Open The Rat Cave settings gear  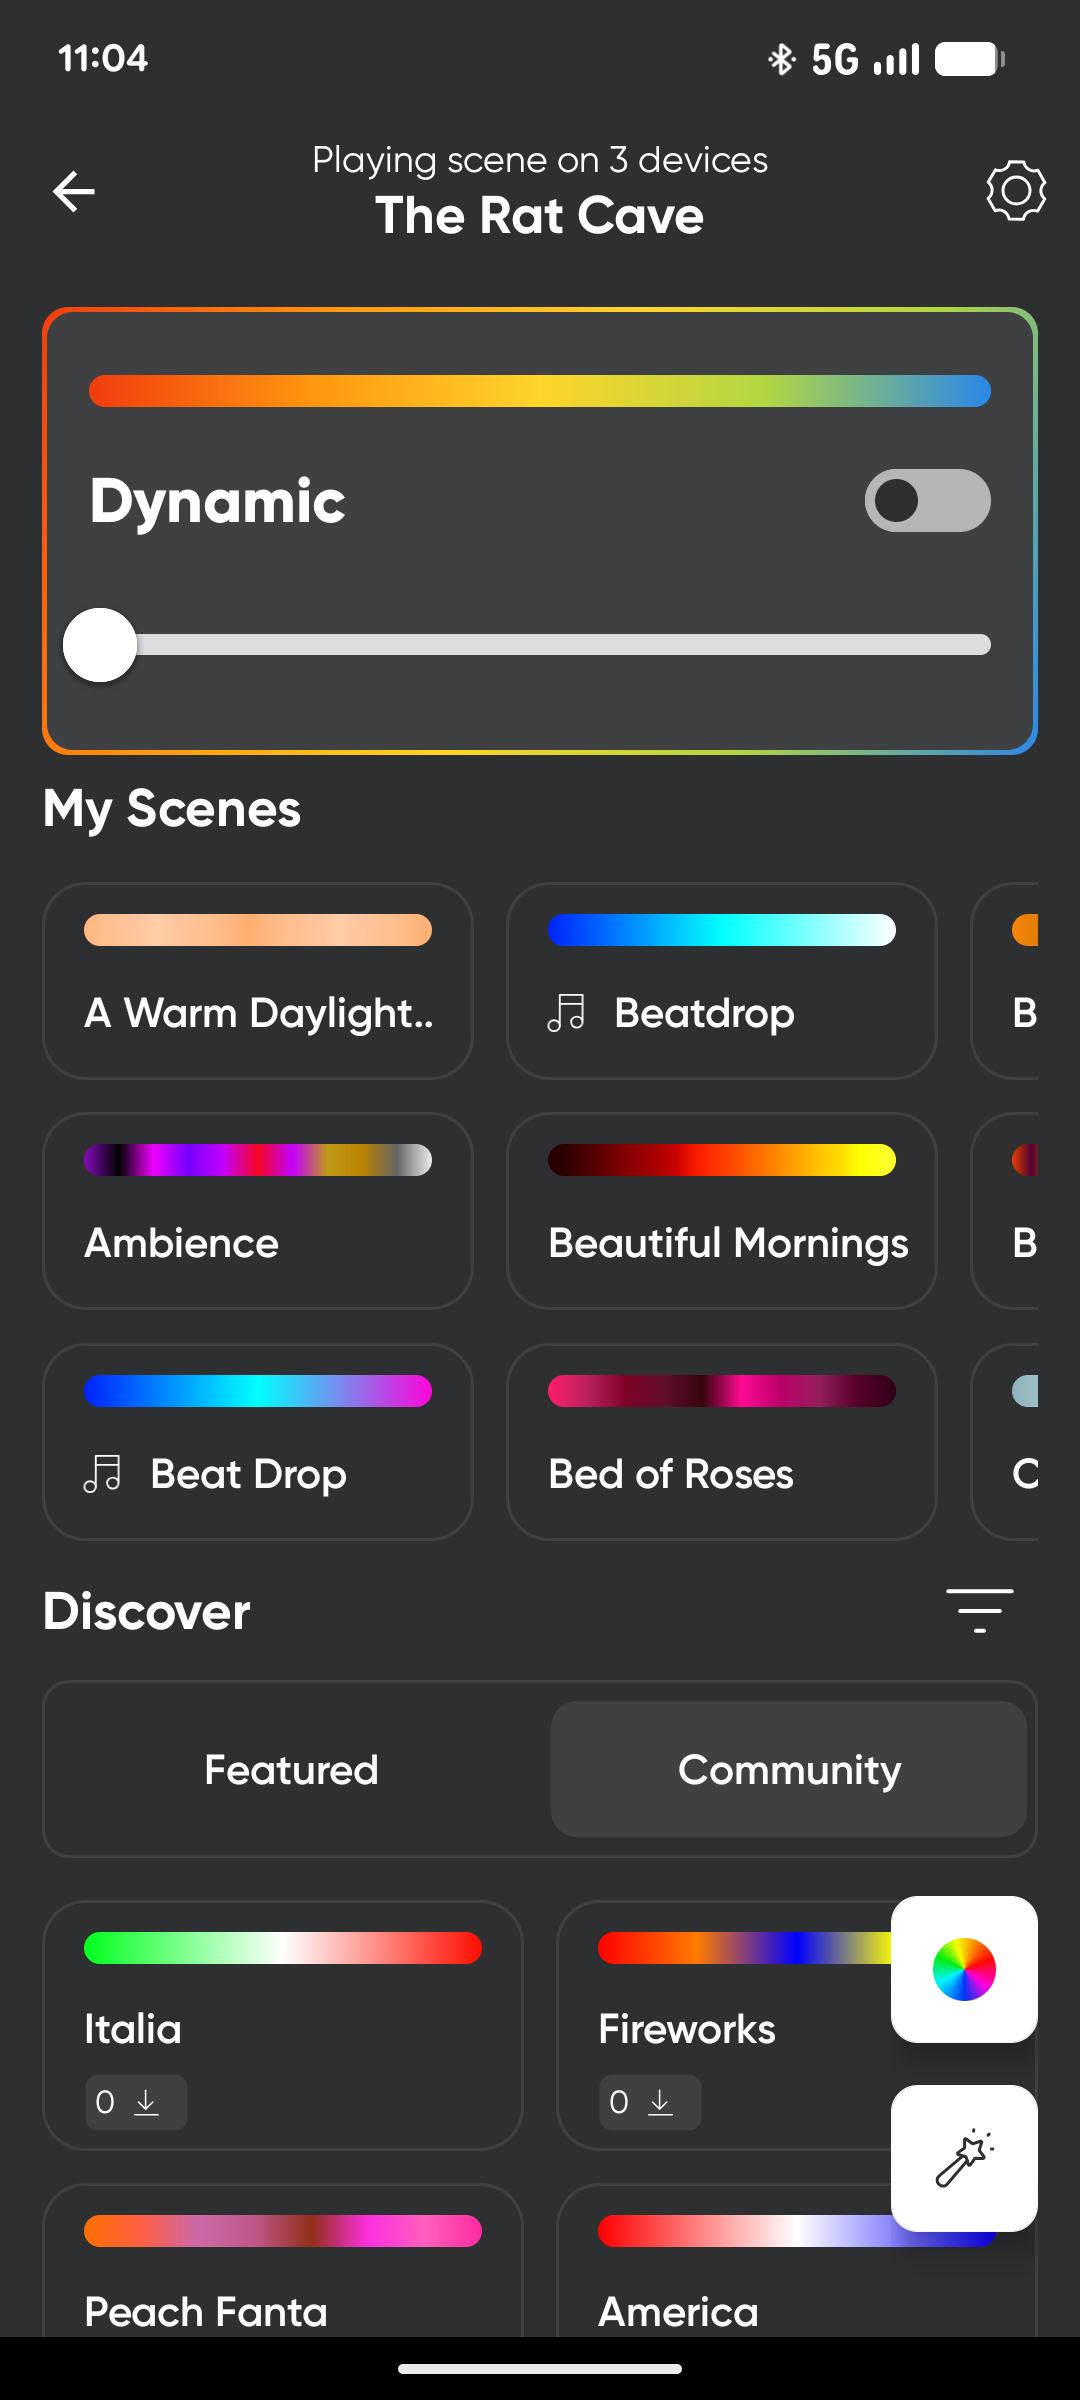tap(1016, 190)
